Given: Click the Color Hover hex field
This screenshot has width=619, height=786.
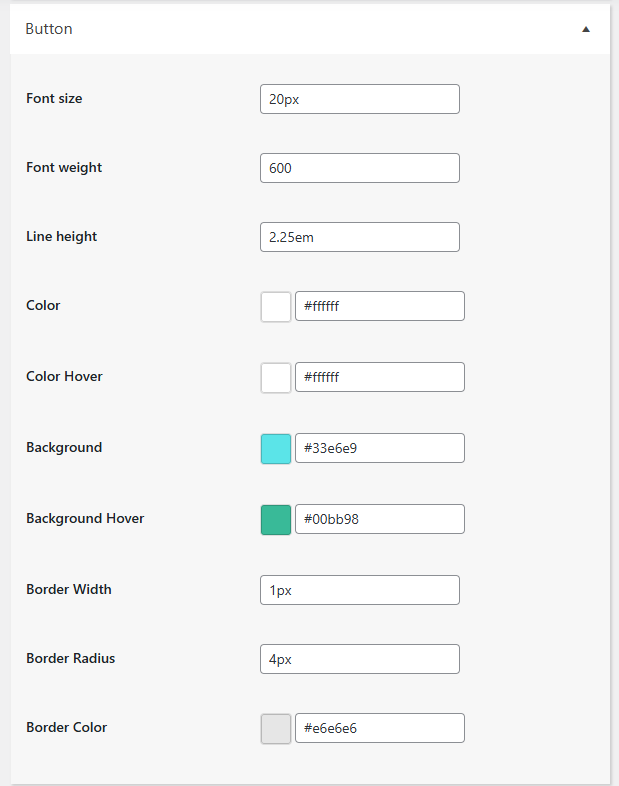Looking at the screenshot, I should [x=380, y=377].
